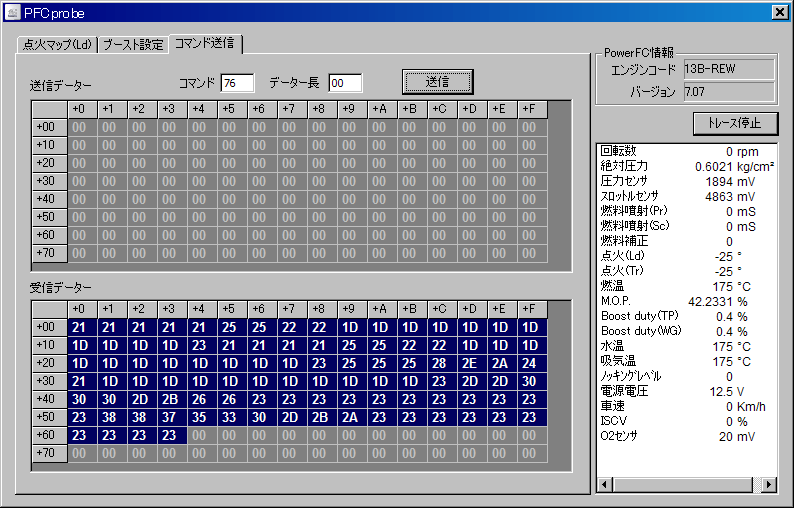Open the ブースト設定 tab
Viewport: 794px width, 508px height.
[x=132, y=45]
